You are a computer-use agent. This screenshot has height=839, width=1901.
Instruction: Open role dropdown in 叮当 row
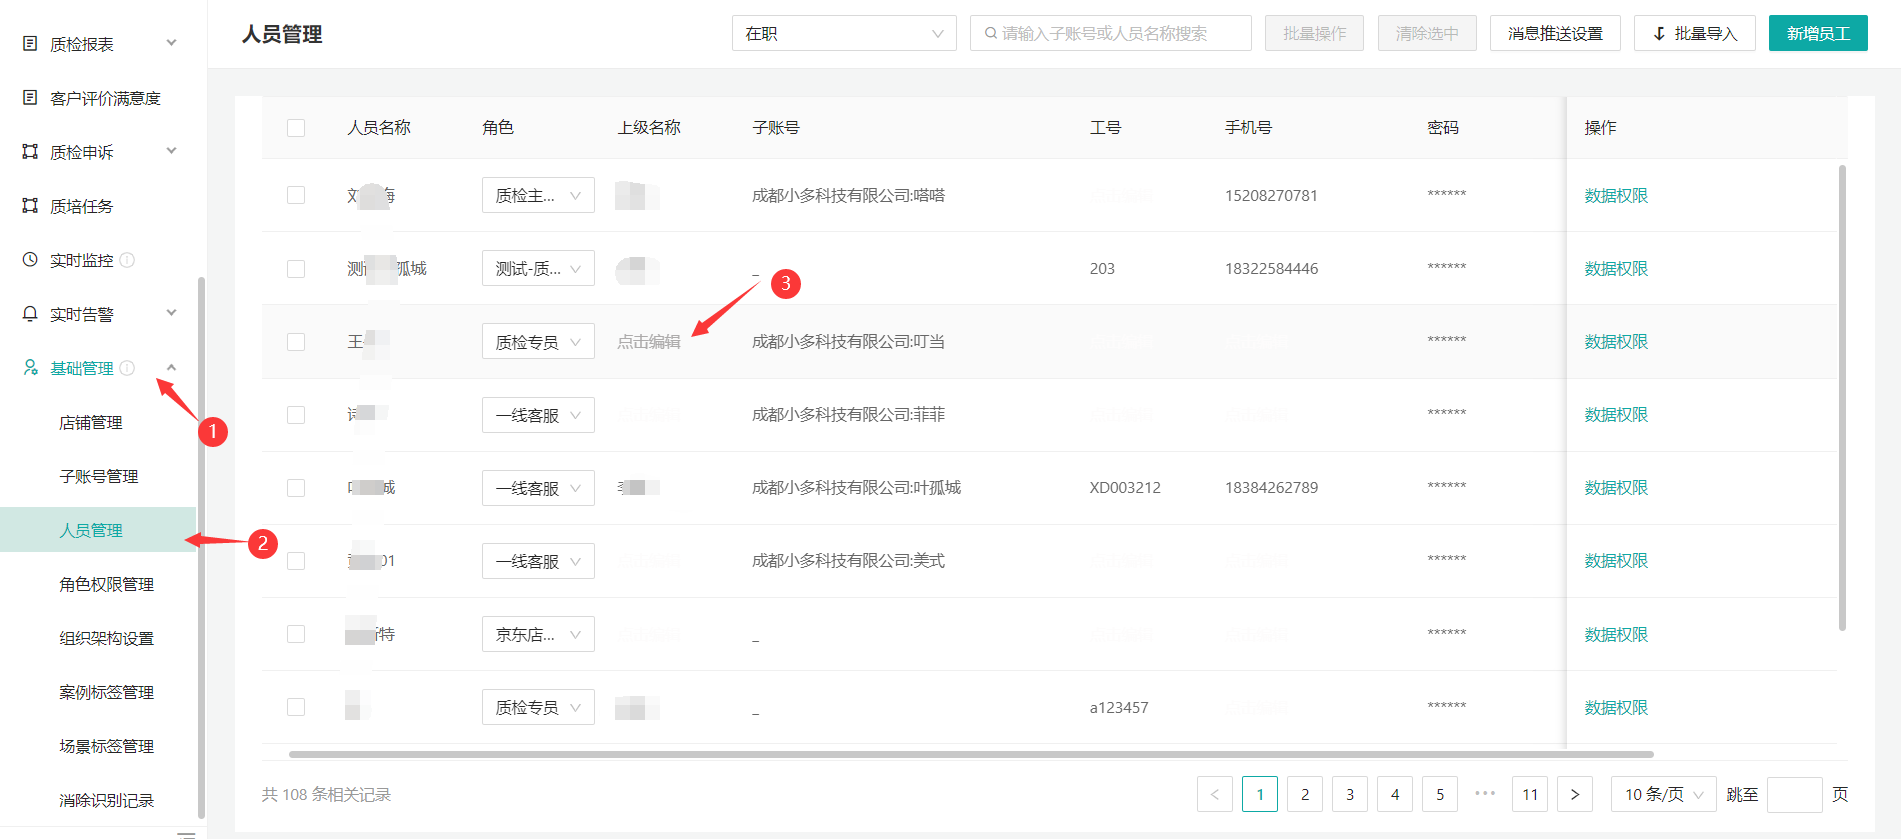tap(538, 342)
